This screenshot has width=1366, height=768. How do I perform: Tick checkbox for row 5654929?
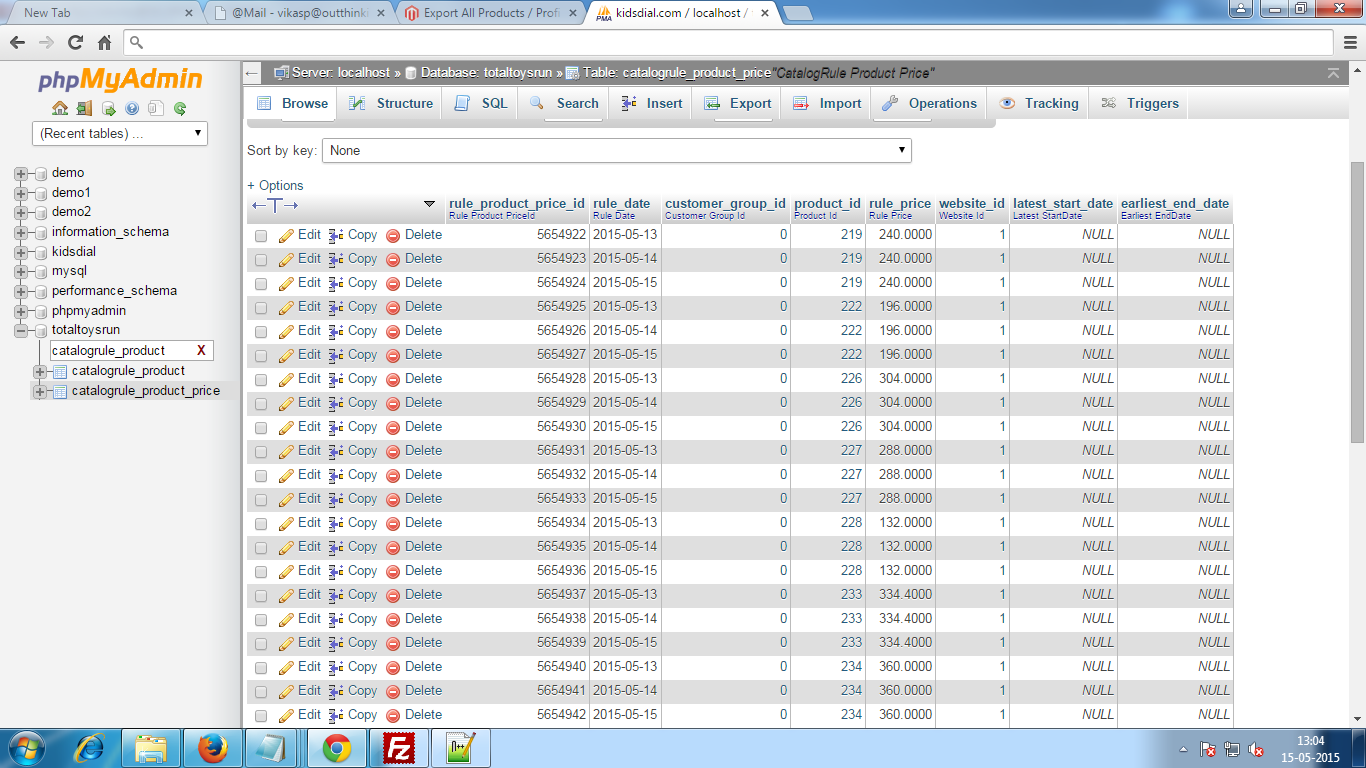tap(261, 404)
